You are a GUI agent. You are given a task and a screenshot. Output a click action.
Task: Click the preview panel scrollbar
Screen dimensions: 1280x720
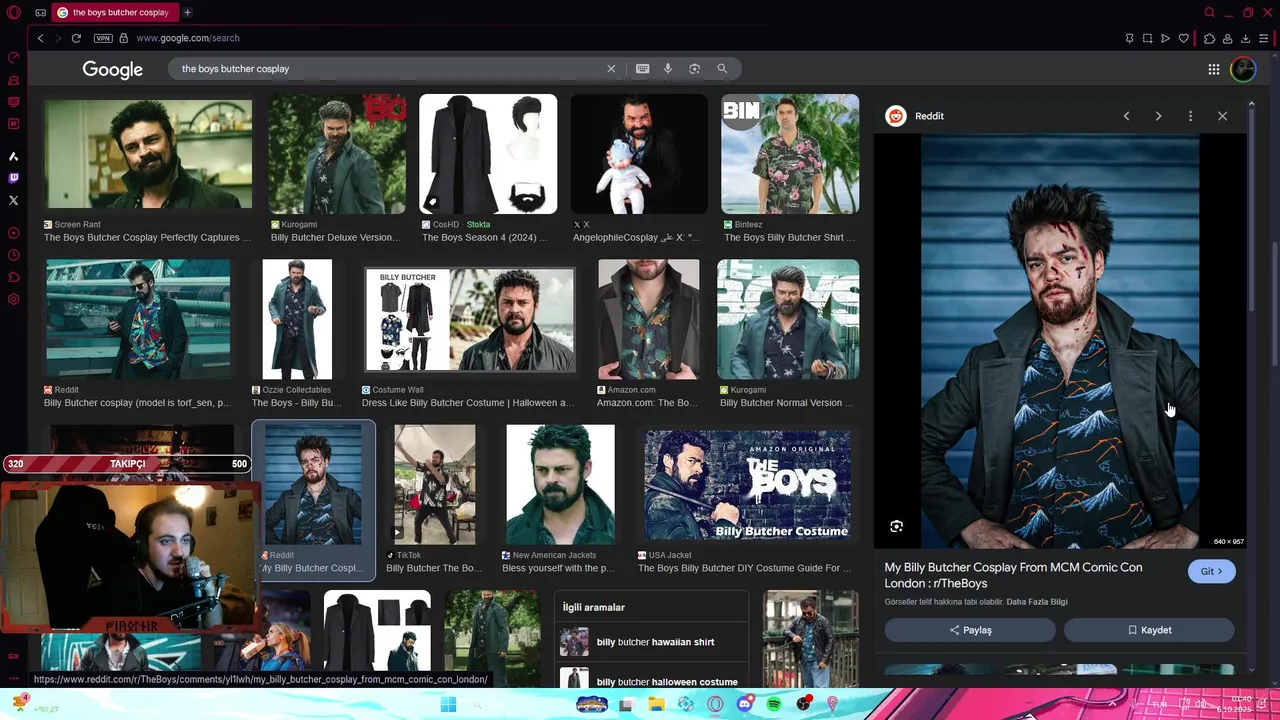pos(1251,210)
